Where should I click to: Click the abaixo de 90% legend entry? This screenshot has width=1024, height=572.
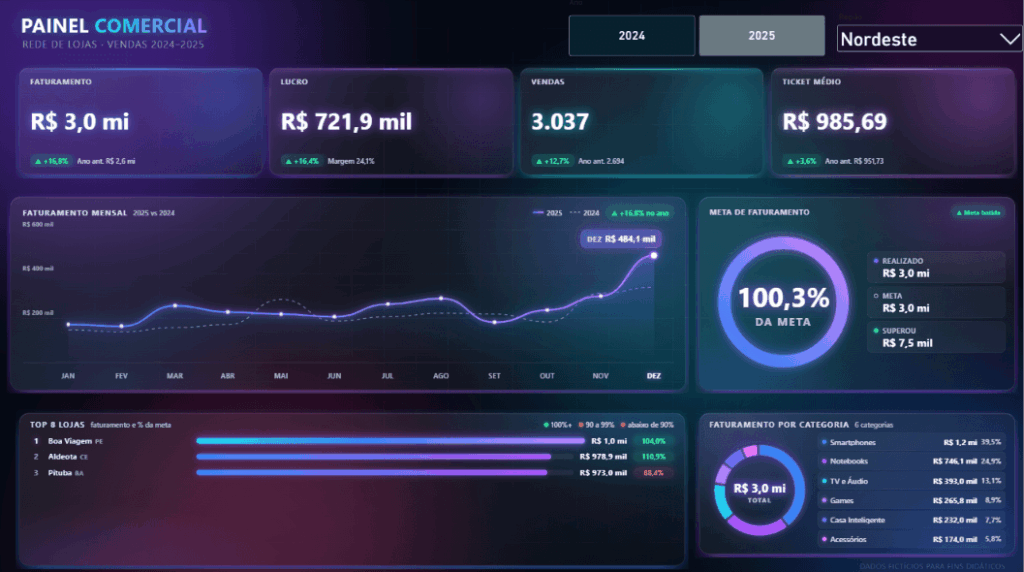[x=647, y=425]
